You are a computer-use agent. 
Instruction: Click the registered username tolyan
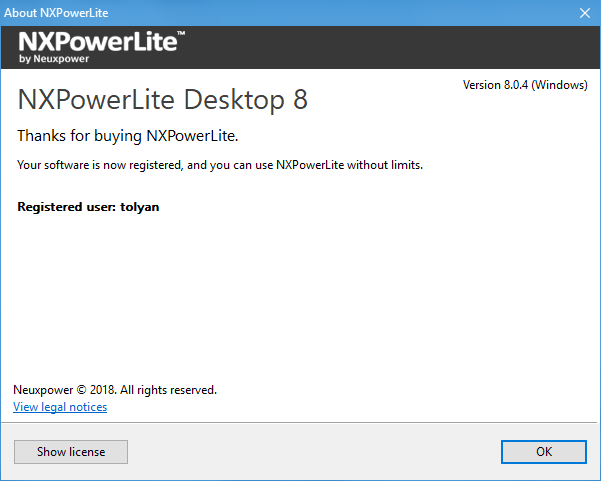[x=138, y=207]
